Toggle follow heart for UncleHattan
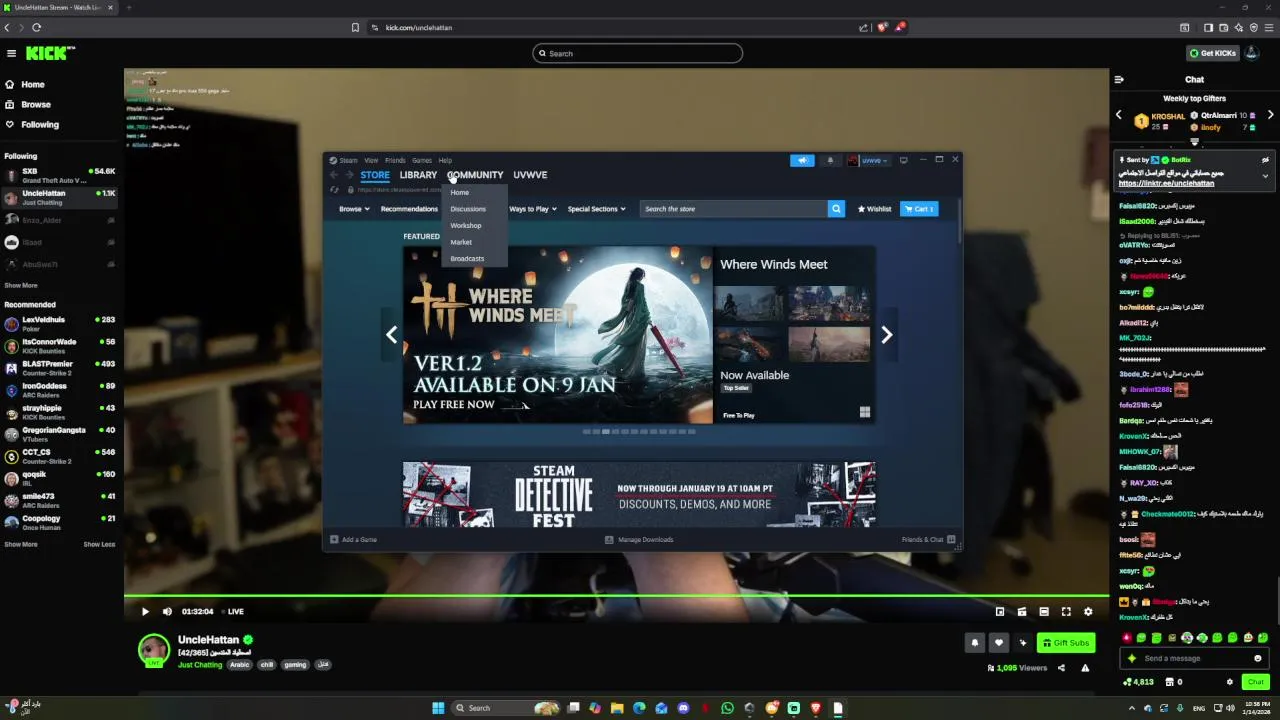The height and width of the screenshot is (720, 1280). [999, 643]
